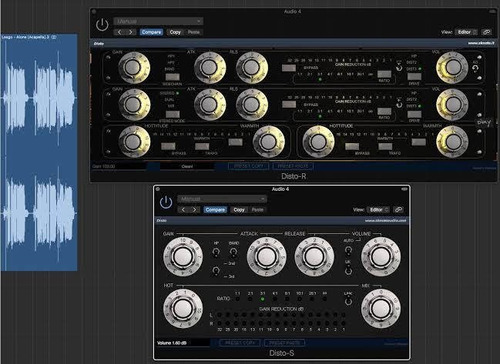This screenshot has height=364, width=500.
Task: Toggle second row BYPASS button in Disto-R
Action: [289, 105]
